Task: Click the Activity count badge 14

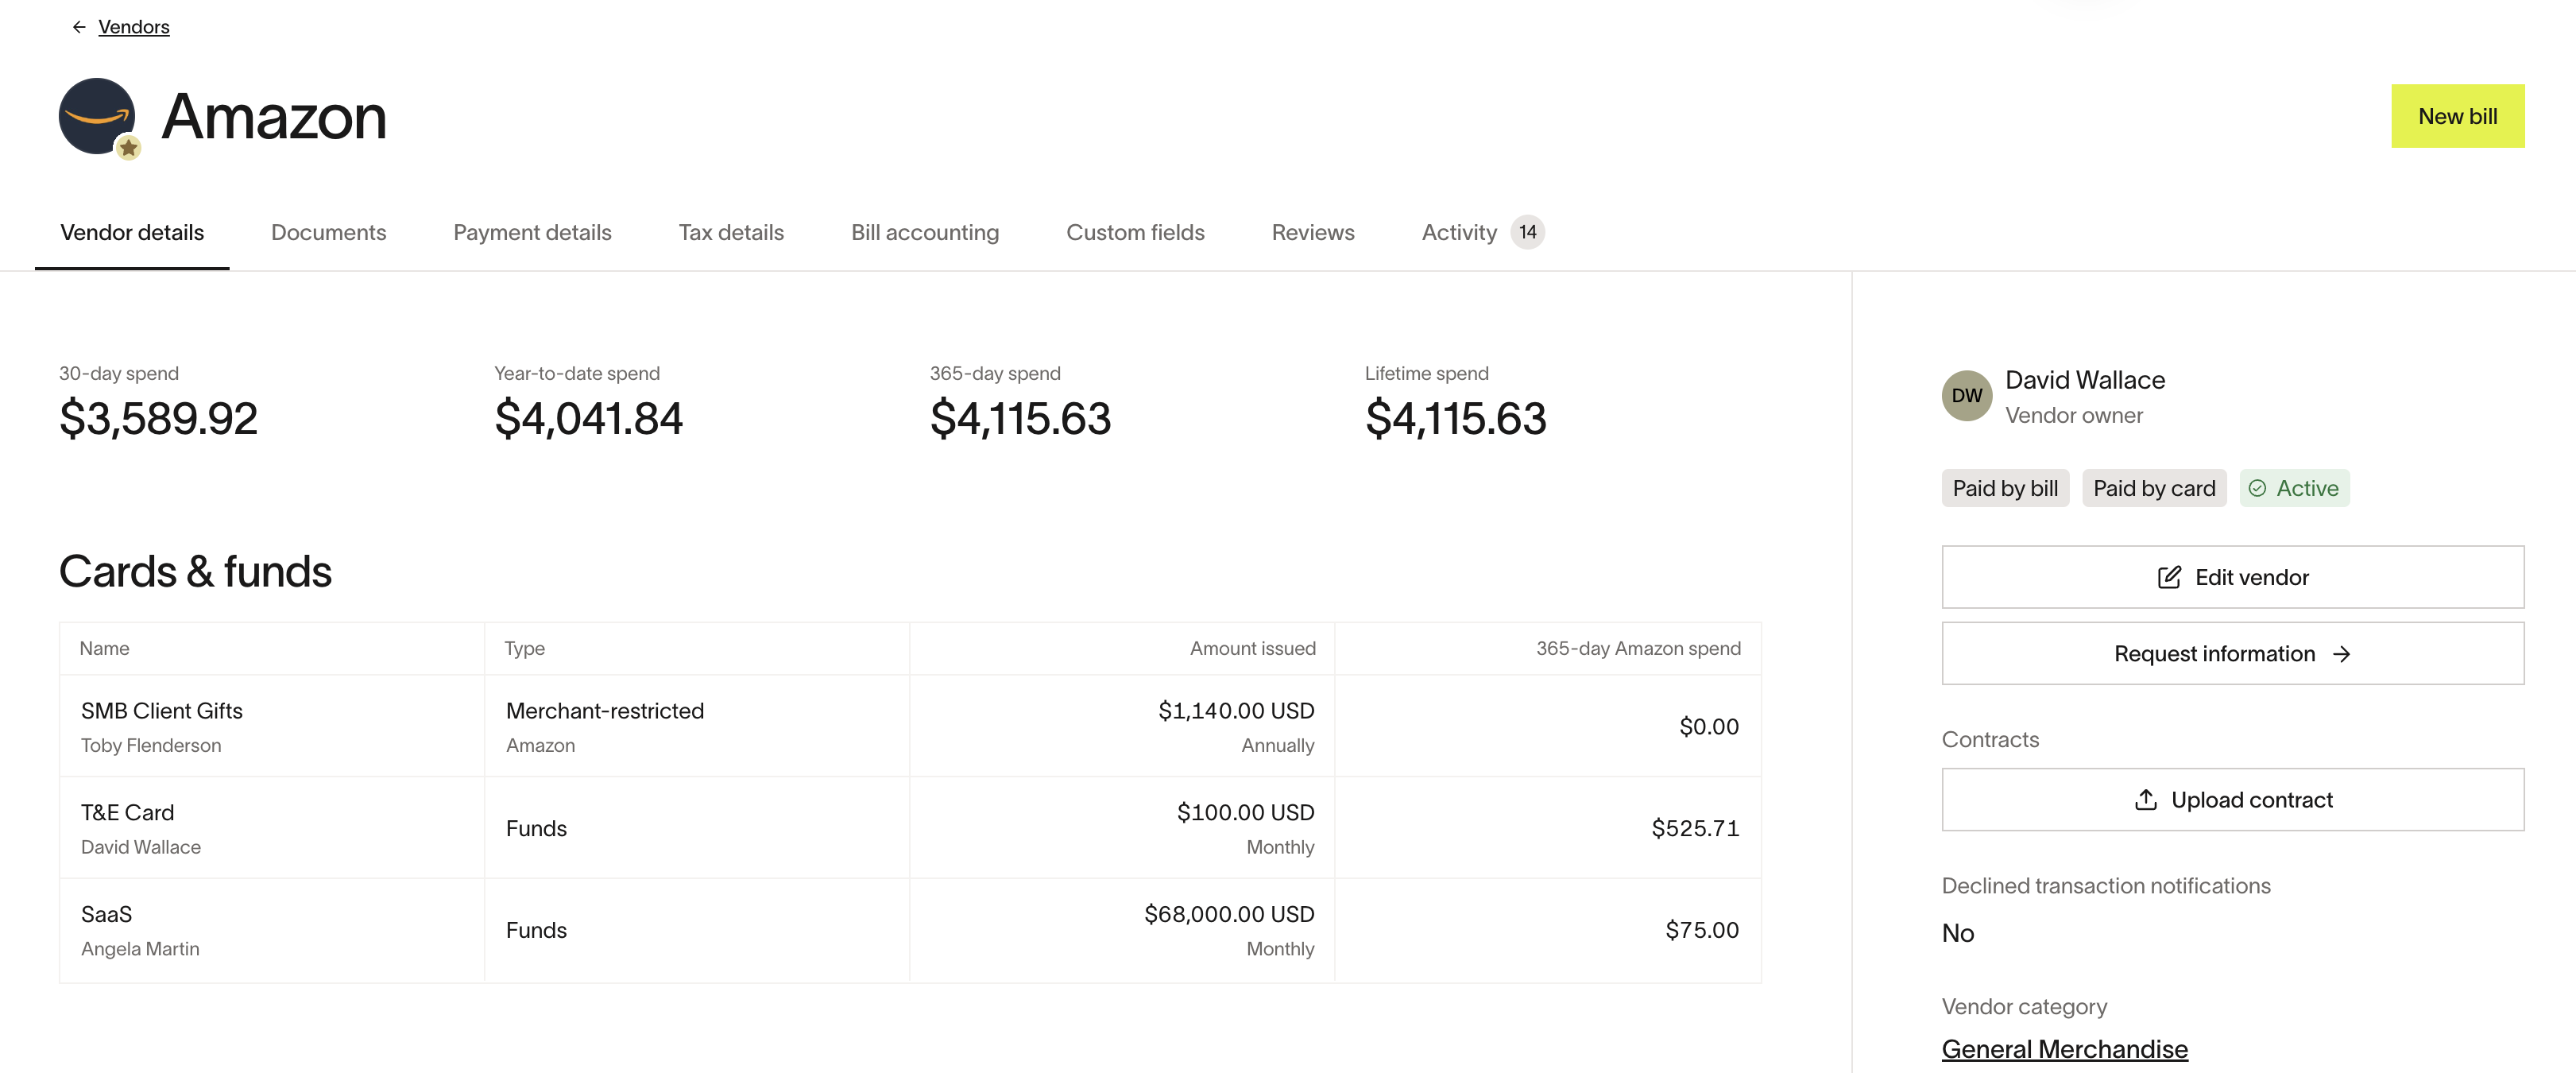Action: pos(1527,232)
